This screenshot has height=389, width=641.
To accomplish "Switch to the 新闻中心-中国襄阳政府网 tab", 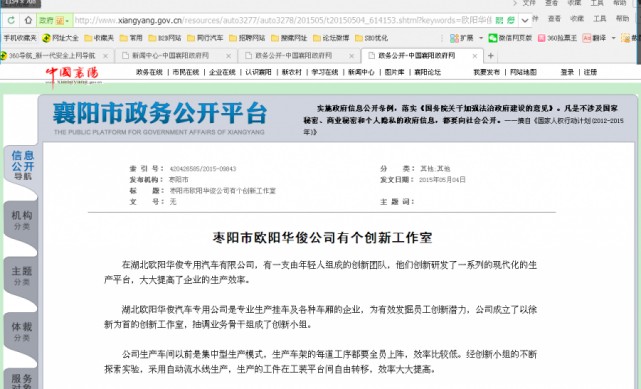I will click(171, 56).
